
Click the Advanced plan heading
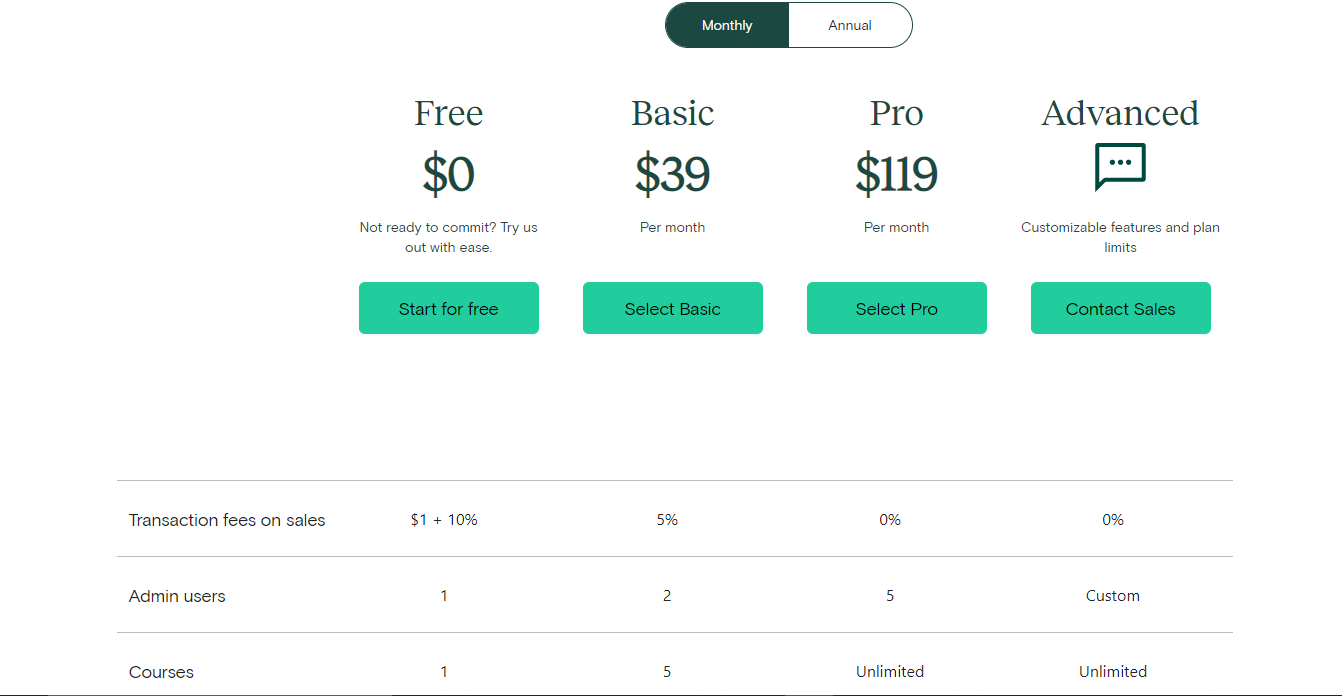1120,113
